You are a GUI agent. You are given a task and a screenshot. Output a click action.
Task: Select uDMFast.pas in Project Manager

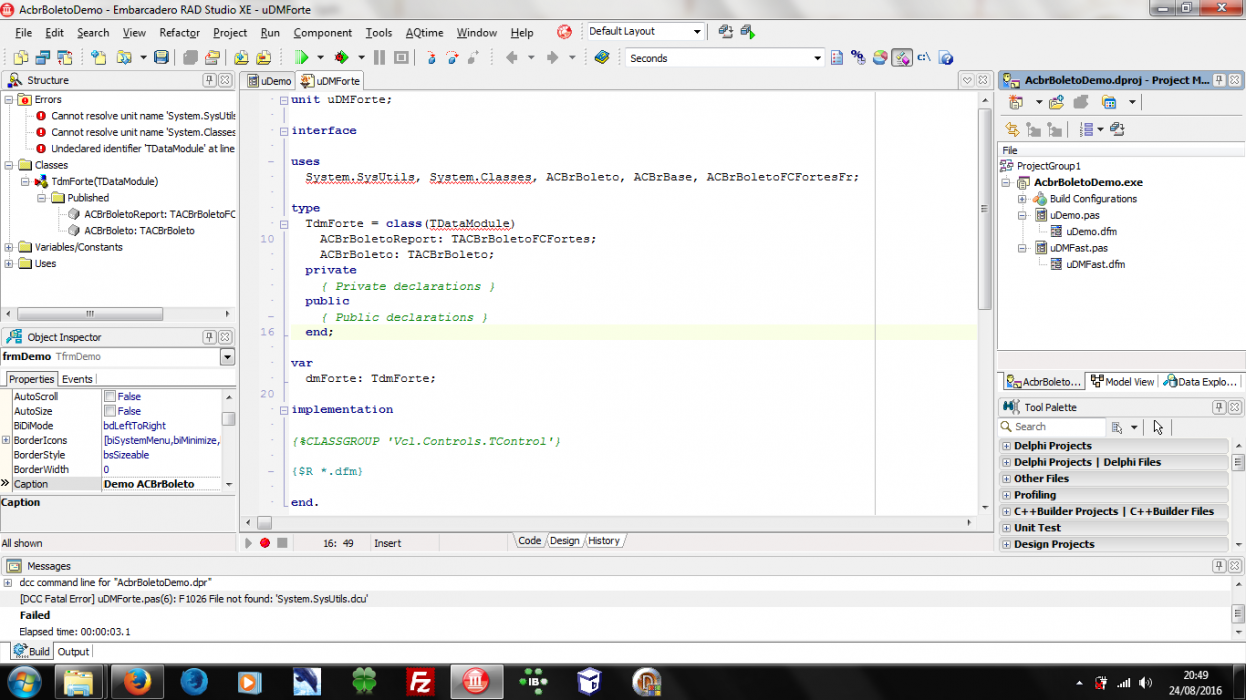1078,247
